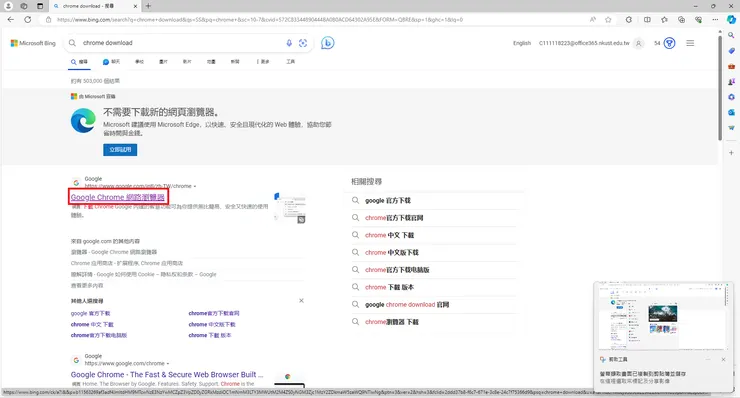
Task: Click the Microsoft Edge logo in banner
Action: click(83, 120)
